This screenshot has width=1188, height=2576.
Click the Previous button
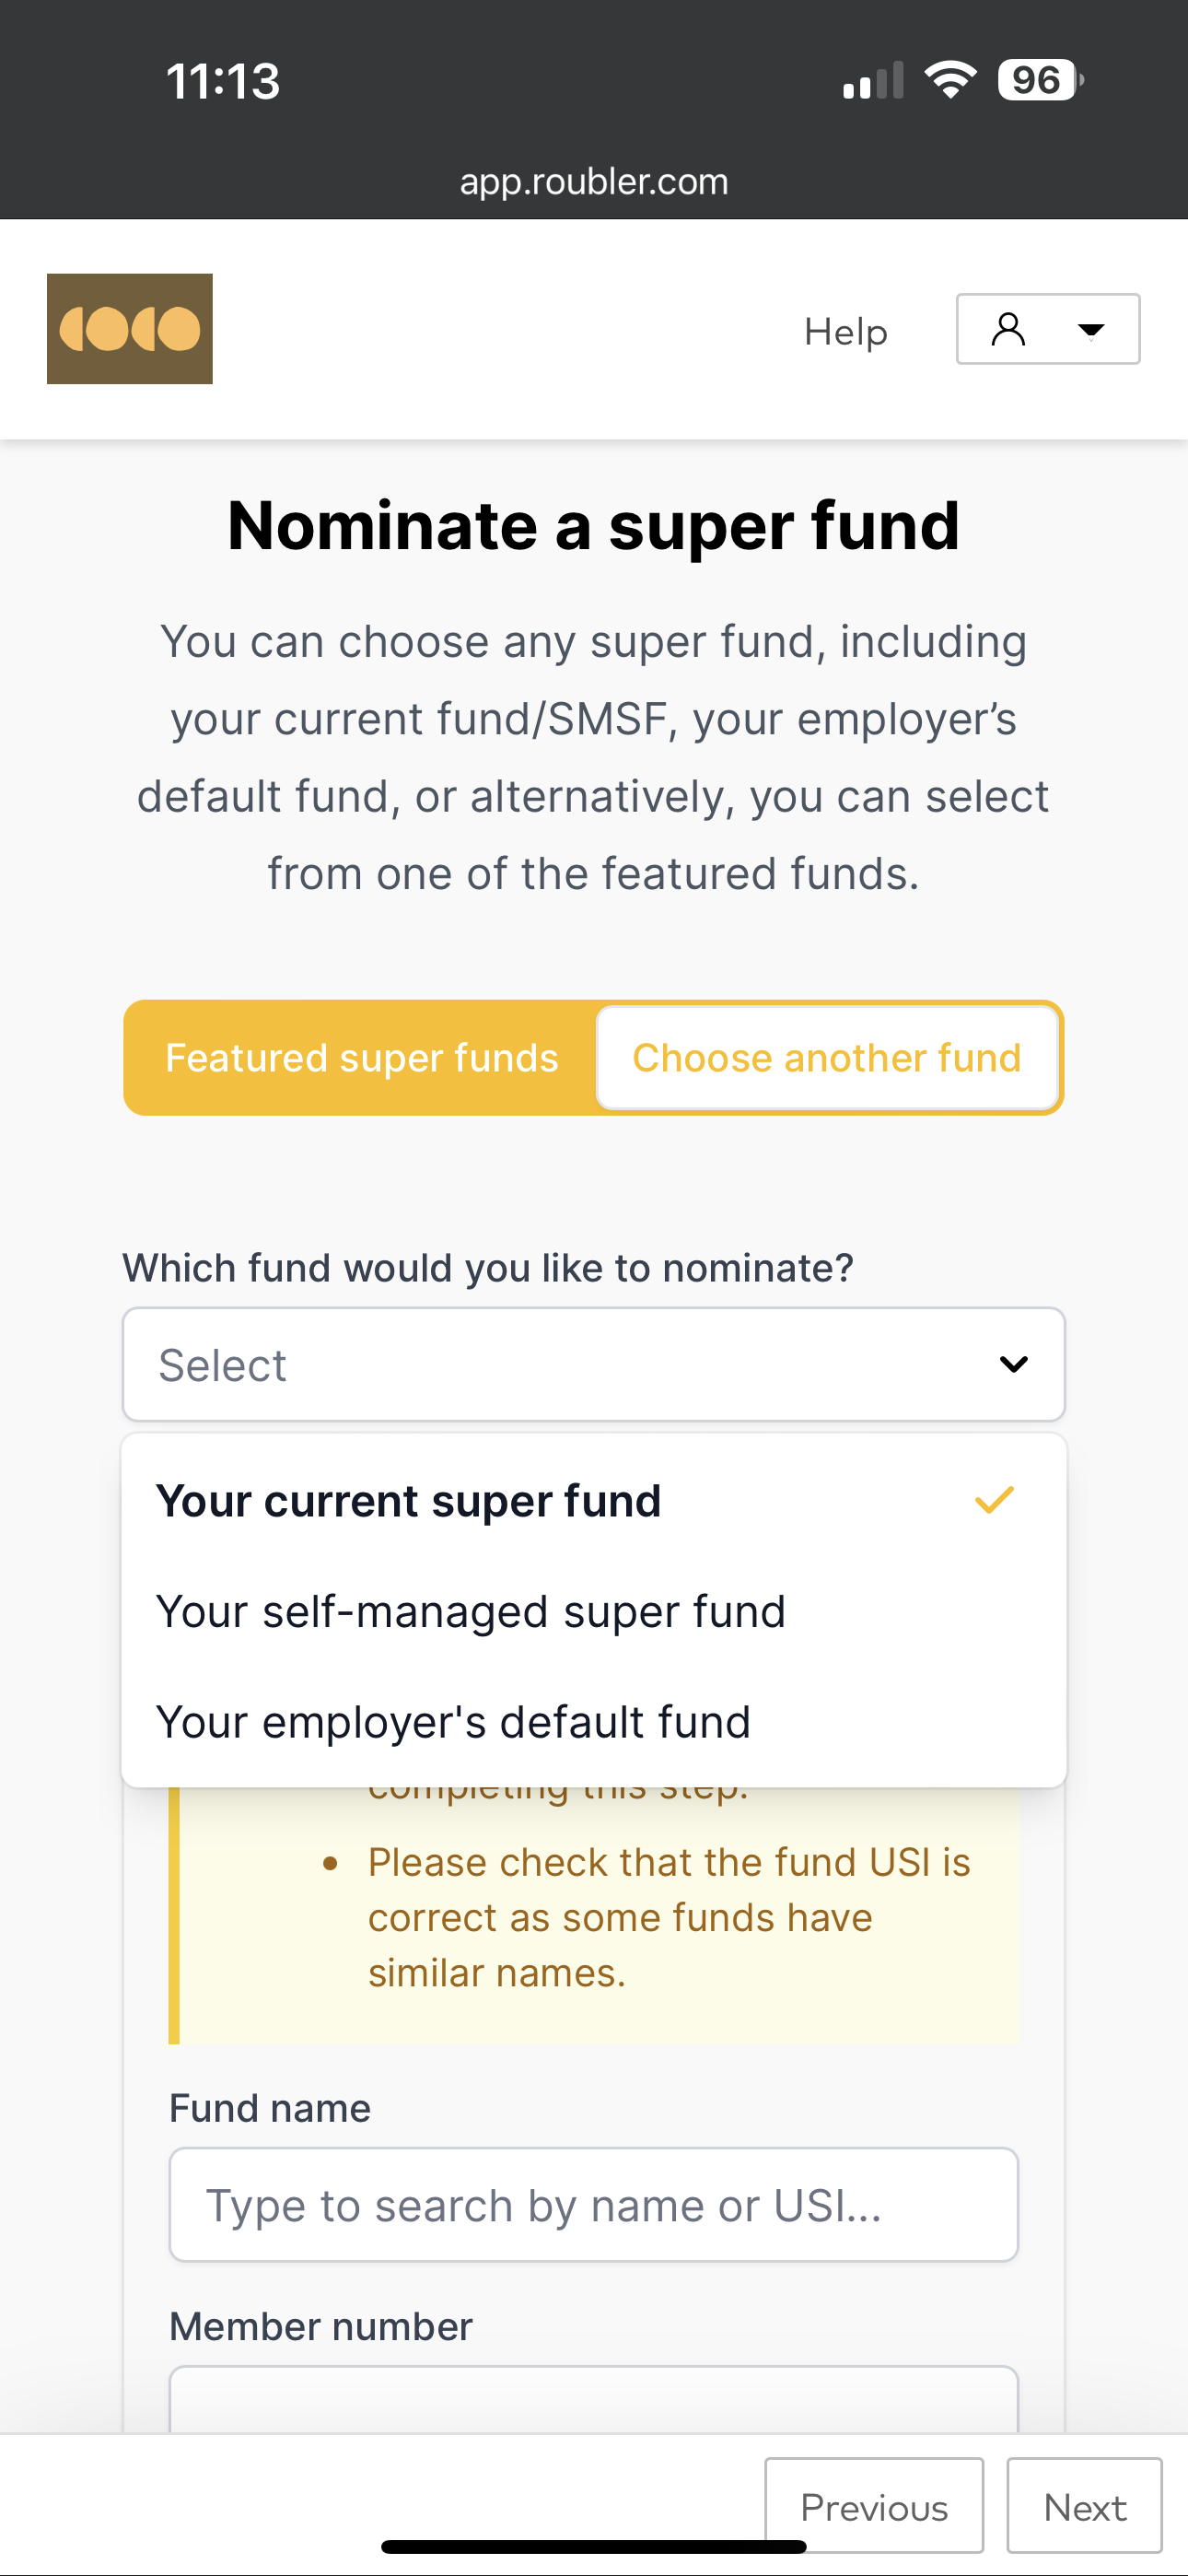point(874,2506)
